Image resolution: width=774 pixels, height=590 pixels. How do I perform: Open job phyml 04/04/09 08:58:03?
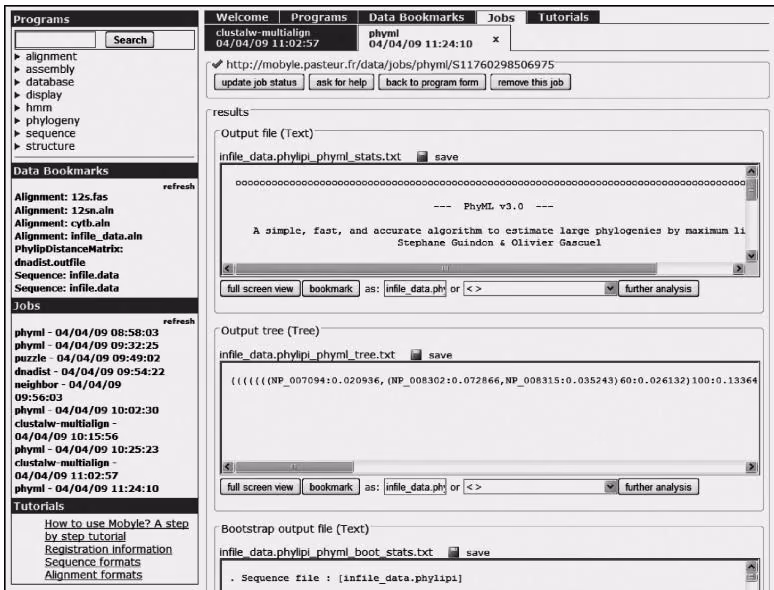click(x=86, y=333)
